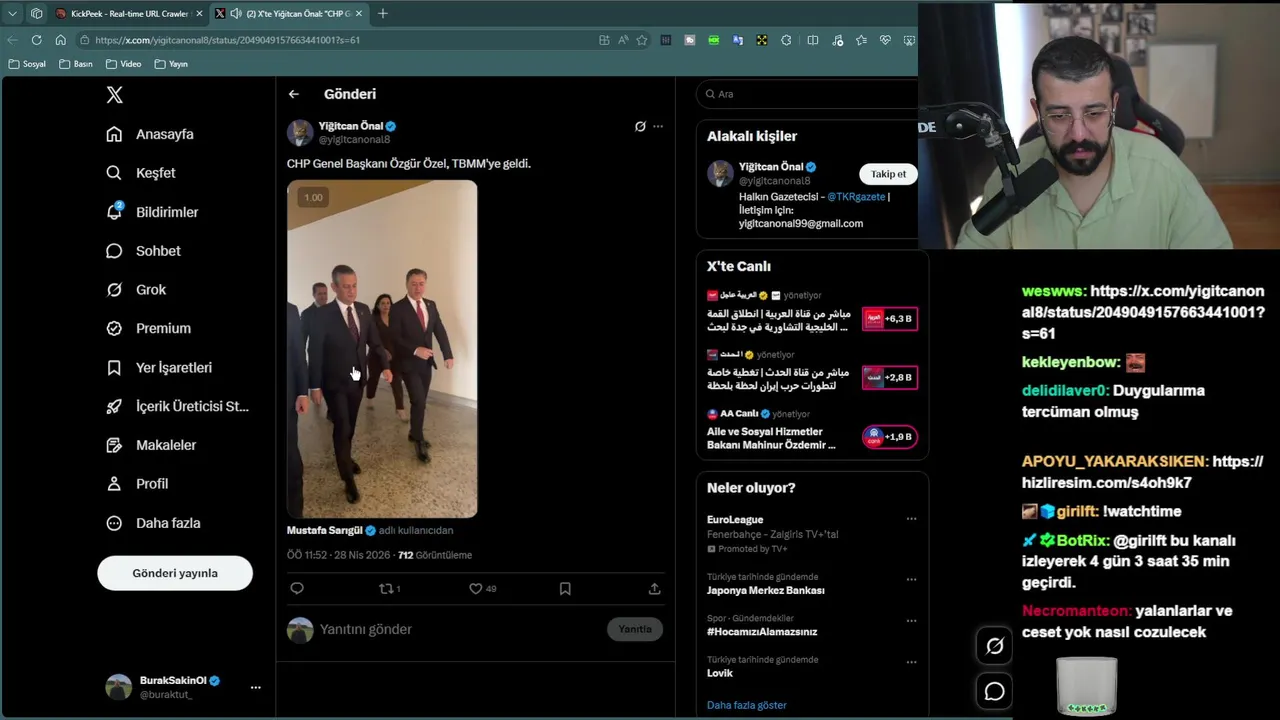Open Premium in the sidebar
The image size is (1280, 720).
coord(148,328)
